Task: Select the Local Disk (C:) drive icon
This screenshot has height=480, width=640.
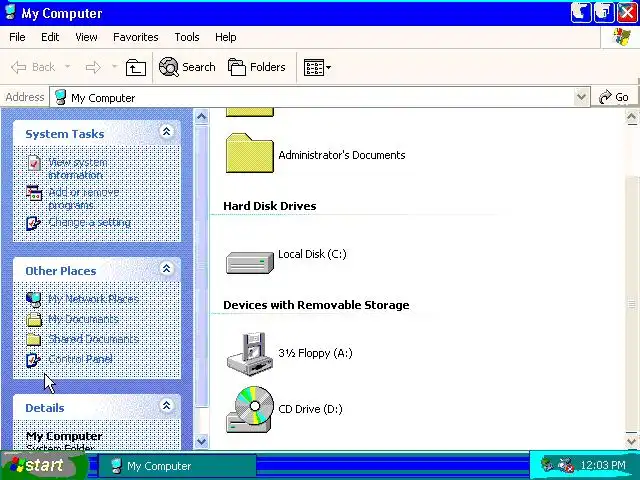Action: tap(250, 262)
